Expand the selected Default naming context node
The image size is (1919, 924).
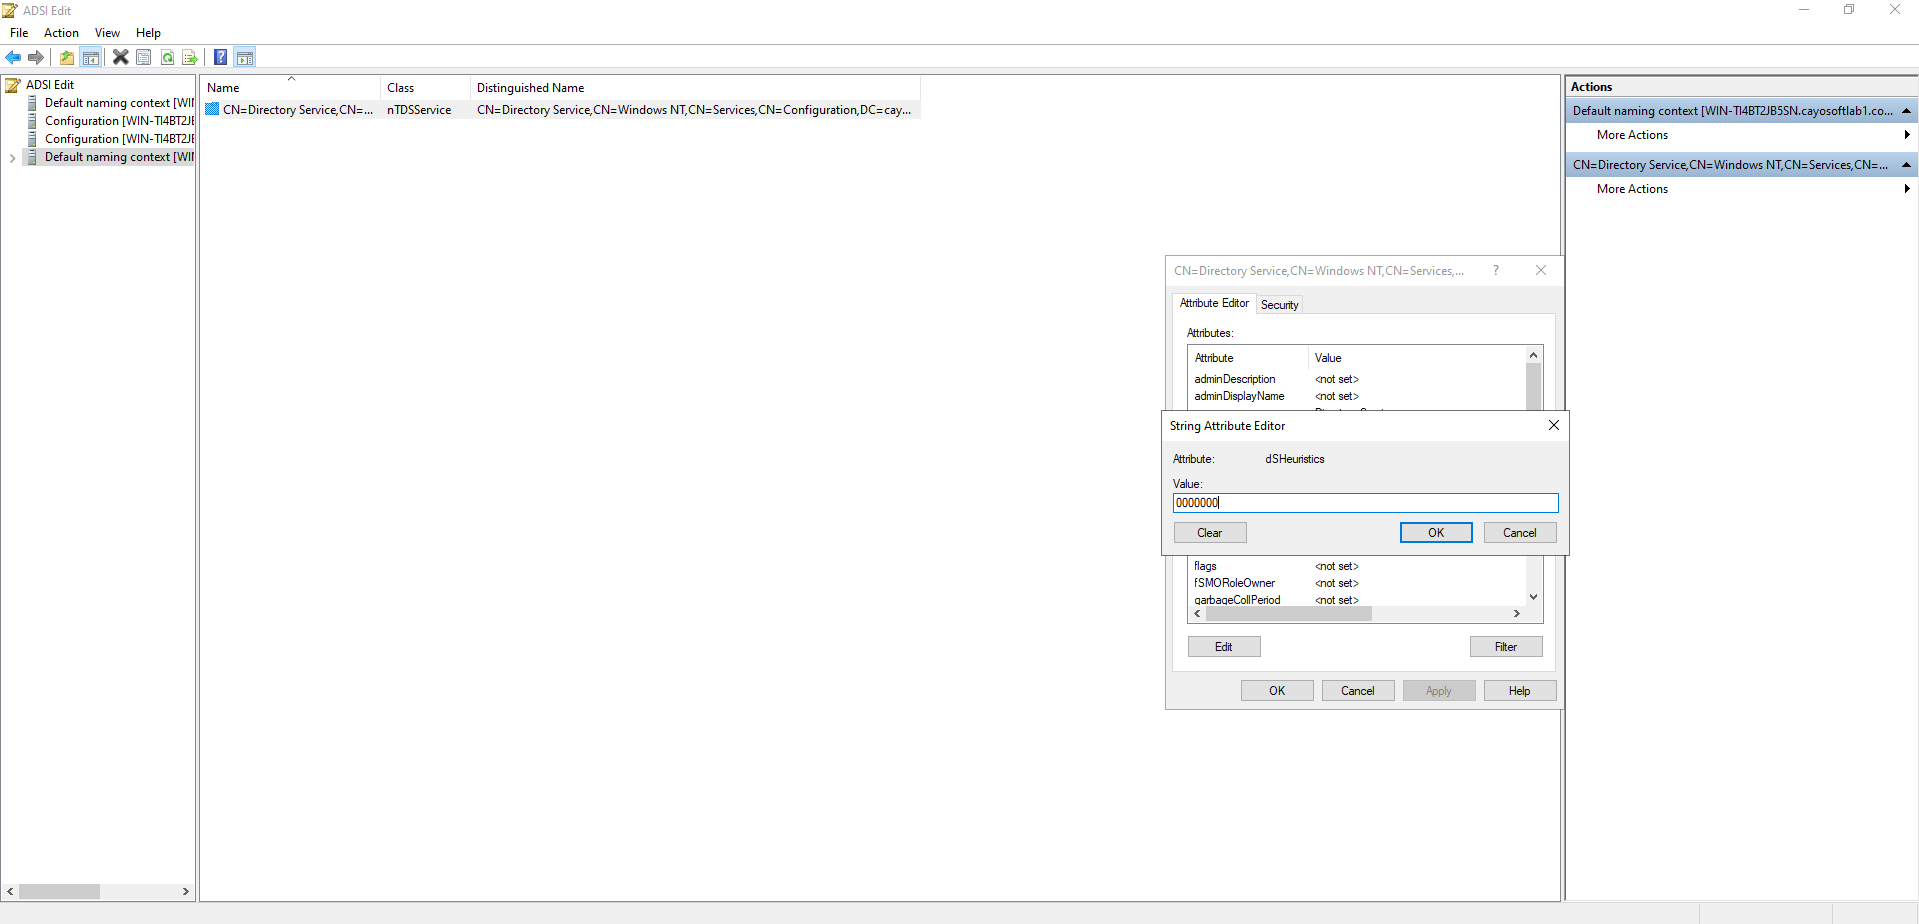click(x=12, y=158)
